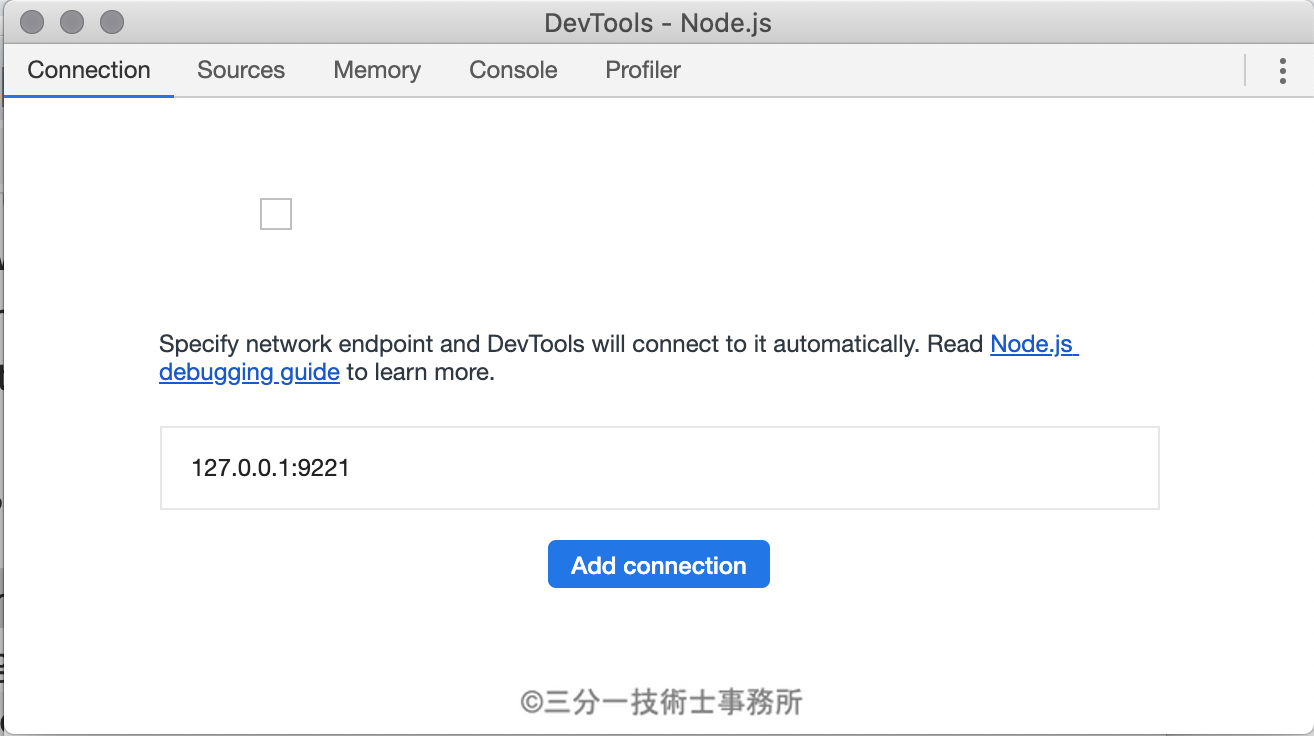1314x736 pixels.
Task: Open the Sources tab
Action: (x=241, y=70)
